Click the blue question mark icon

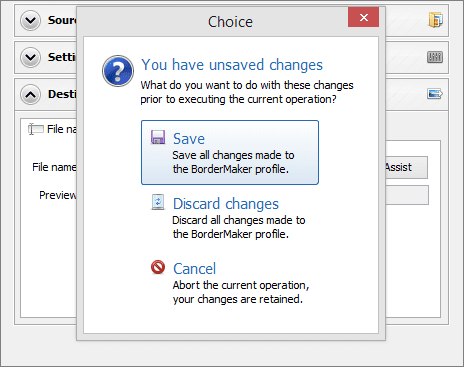(118, 71)
